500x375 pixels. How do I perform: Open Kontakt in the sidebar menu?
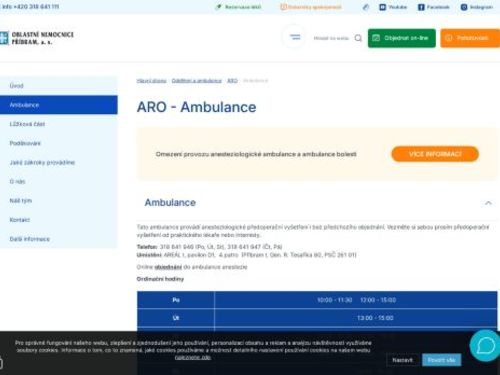(x=59, y=220)
